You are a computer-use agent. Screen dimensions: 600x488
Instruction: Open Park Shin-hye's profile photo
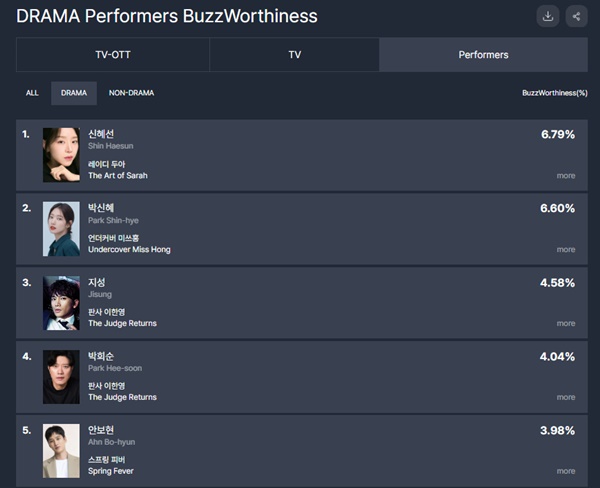[x=61, y=229]
